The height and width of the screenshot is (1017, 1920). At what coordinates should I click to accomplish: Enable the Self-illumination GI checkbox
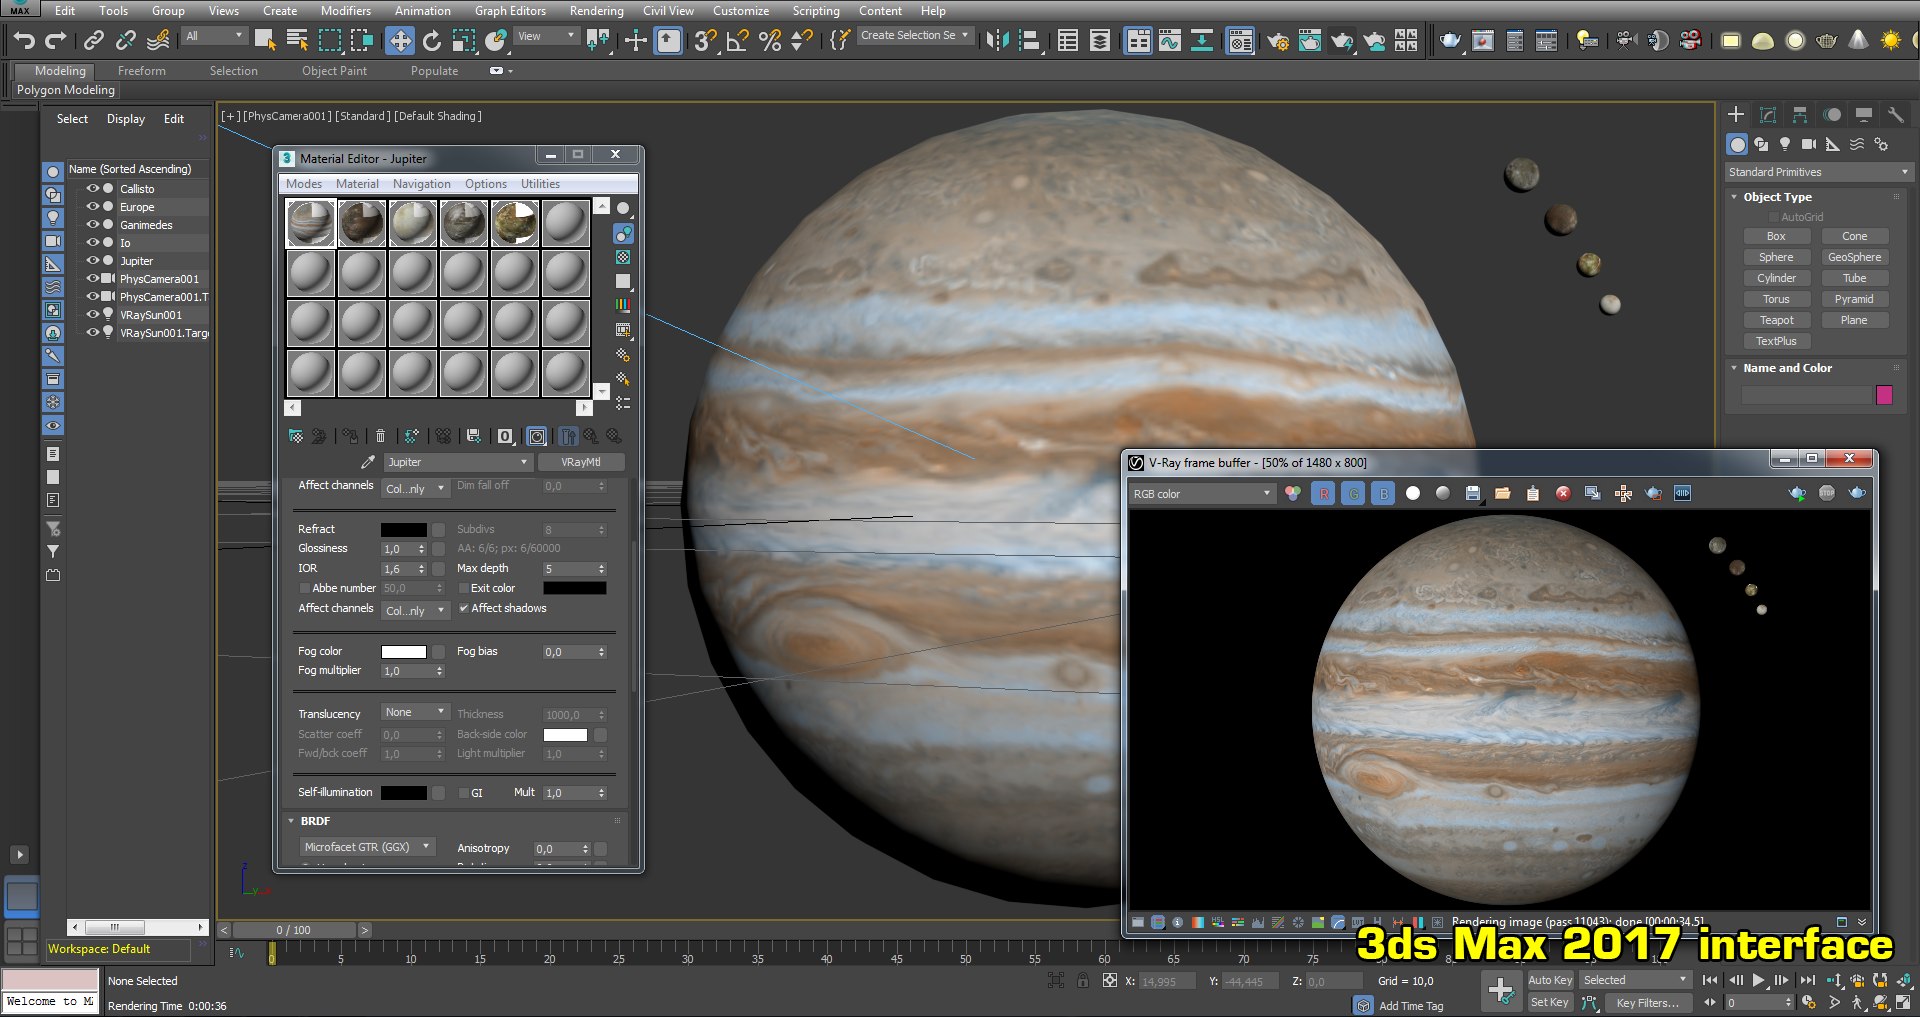point(464,793)
